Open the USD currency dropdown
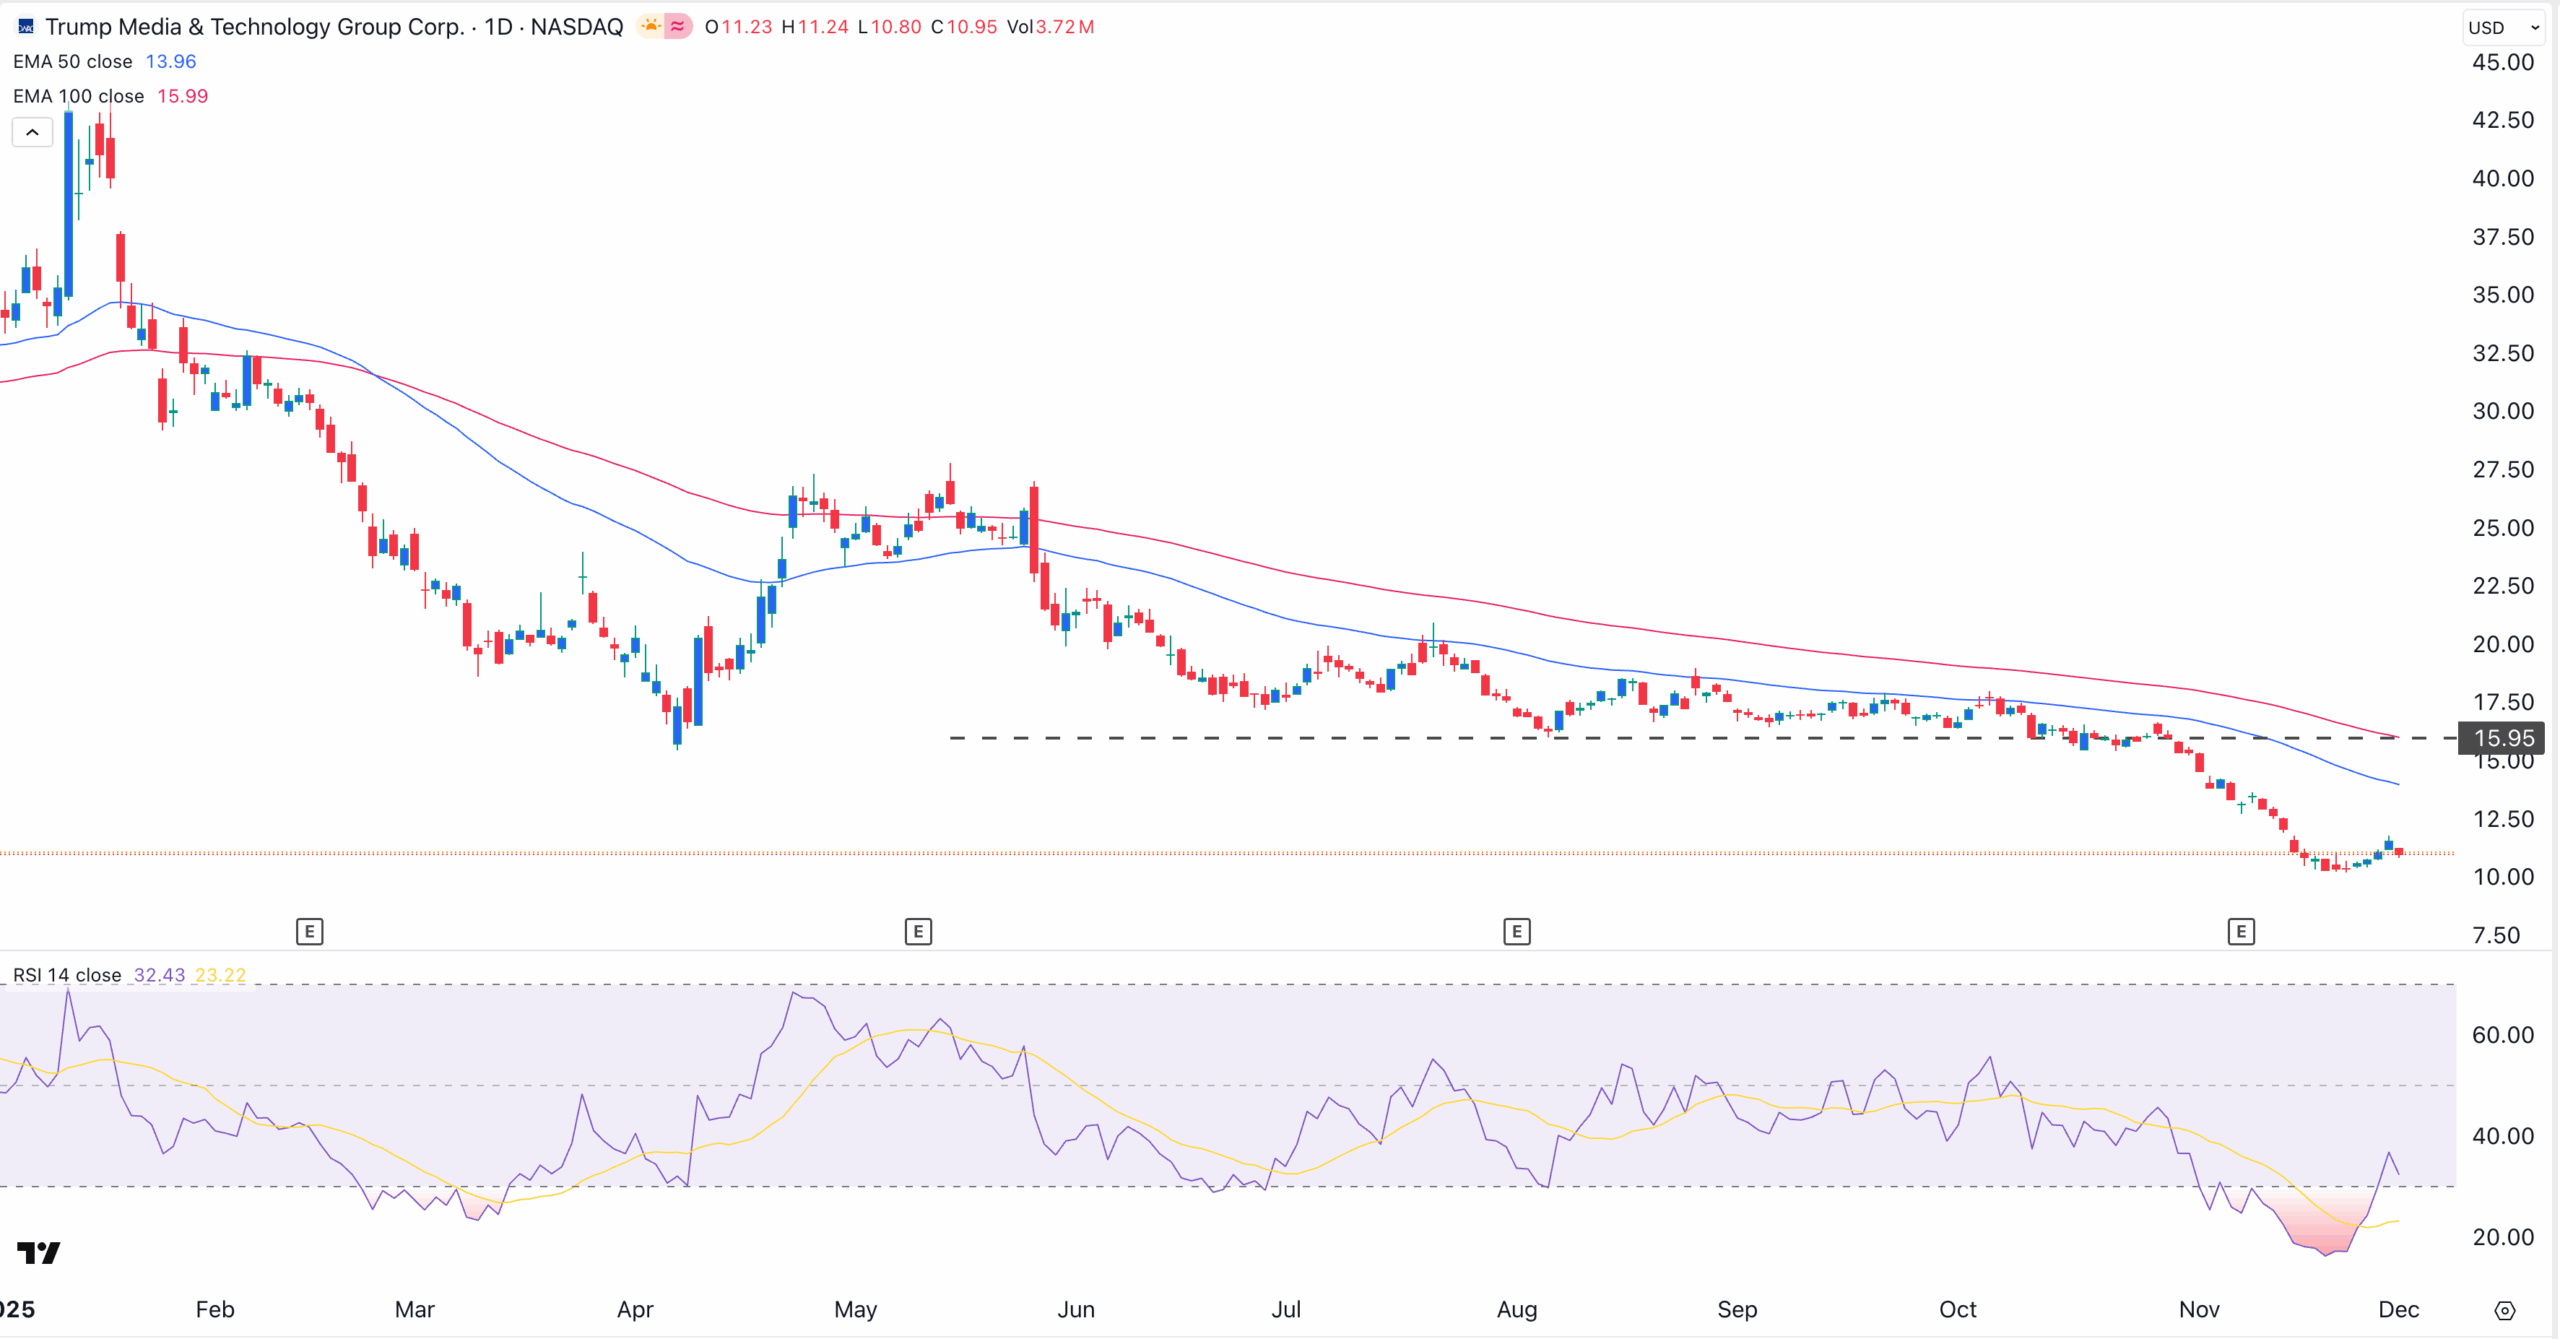The width and height of the screenshot is (2560, 1339). click(2504, 27)
